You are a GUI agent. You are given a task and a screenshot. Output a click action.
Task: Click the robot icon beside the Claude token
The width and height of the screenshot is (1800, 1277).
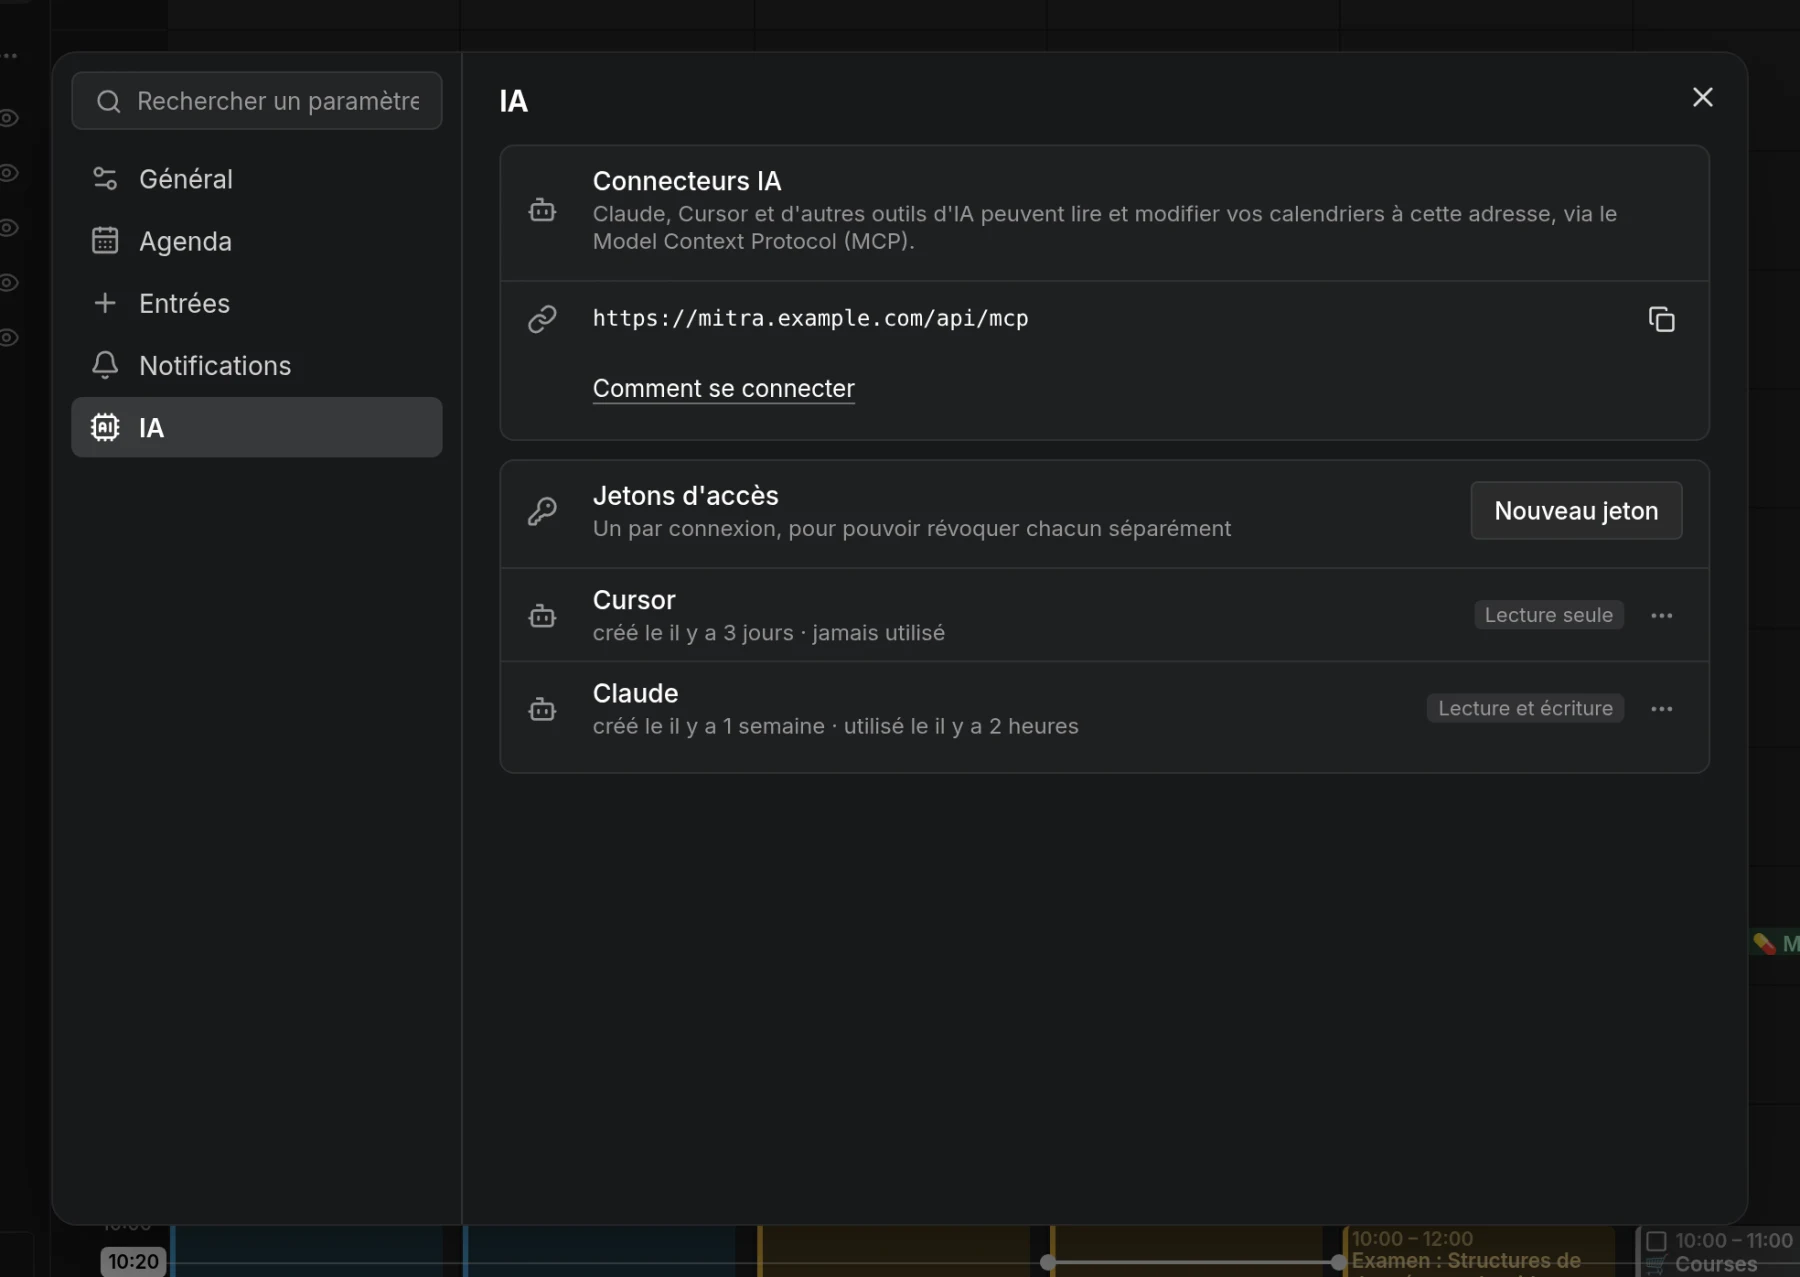pyautogui.click(x=542, y=709)
